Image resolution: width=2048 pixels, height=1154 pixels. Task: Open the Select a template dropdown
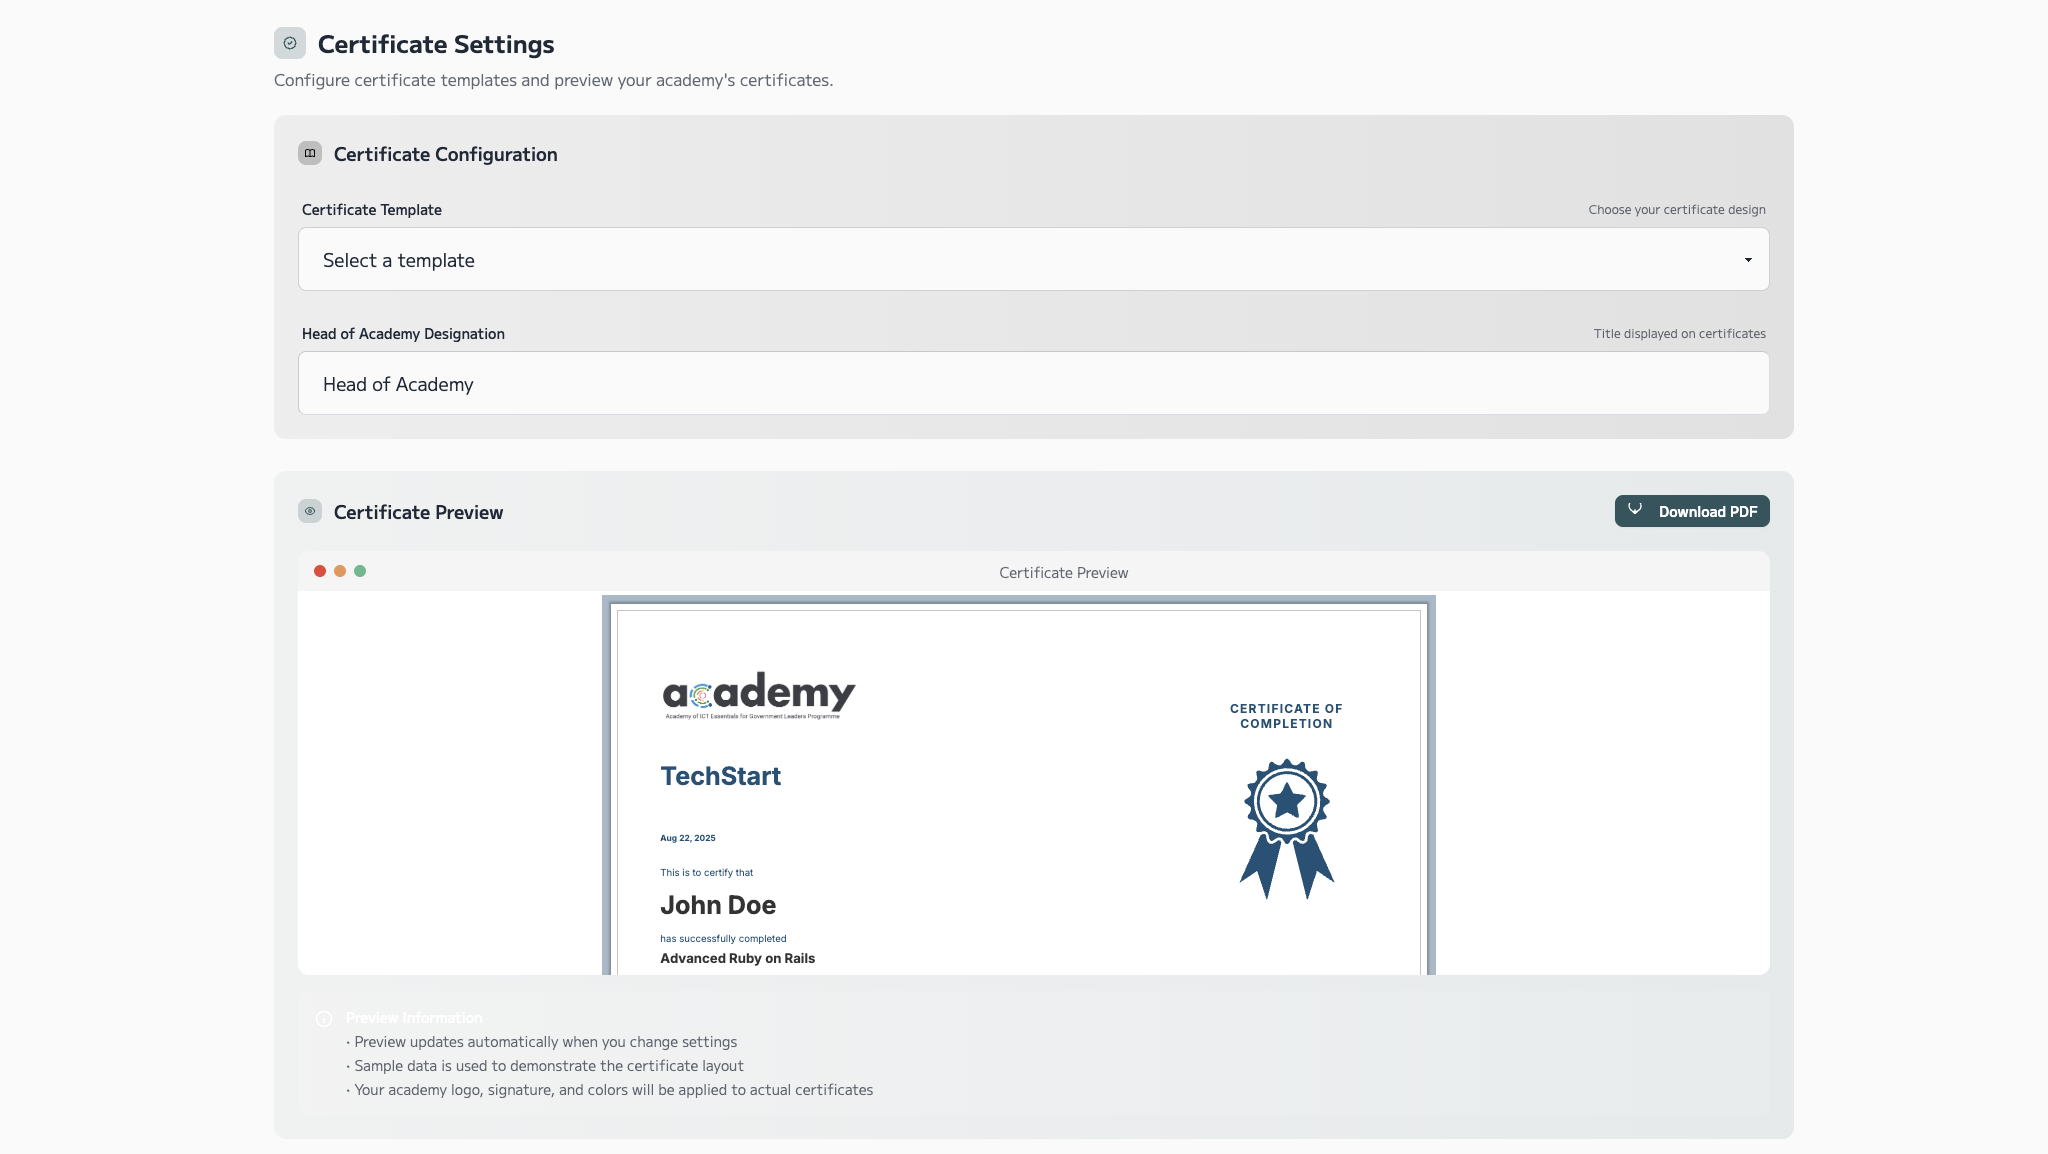tap(1033, 259)
